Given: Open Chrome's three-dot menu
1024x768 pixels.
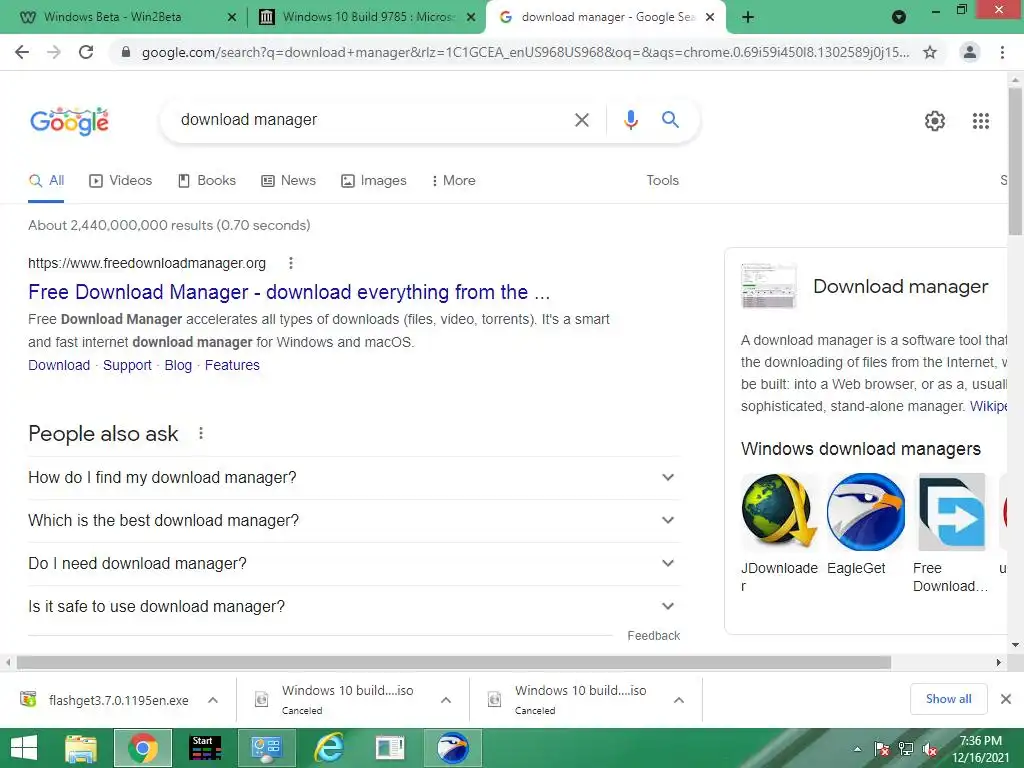Looking at the screenshot, I should (x=1002, y=52).
